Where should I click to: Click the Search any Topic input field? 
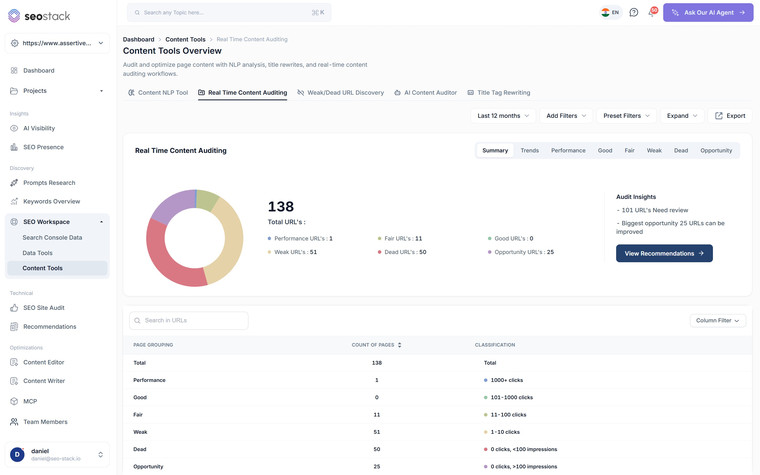(229, 13)
